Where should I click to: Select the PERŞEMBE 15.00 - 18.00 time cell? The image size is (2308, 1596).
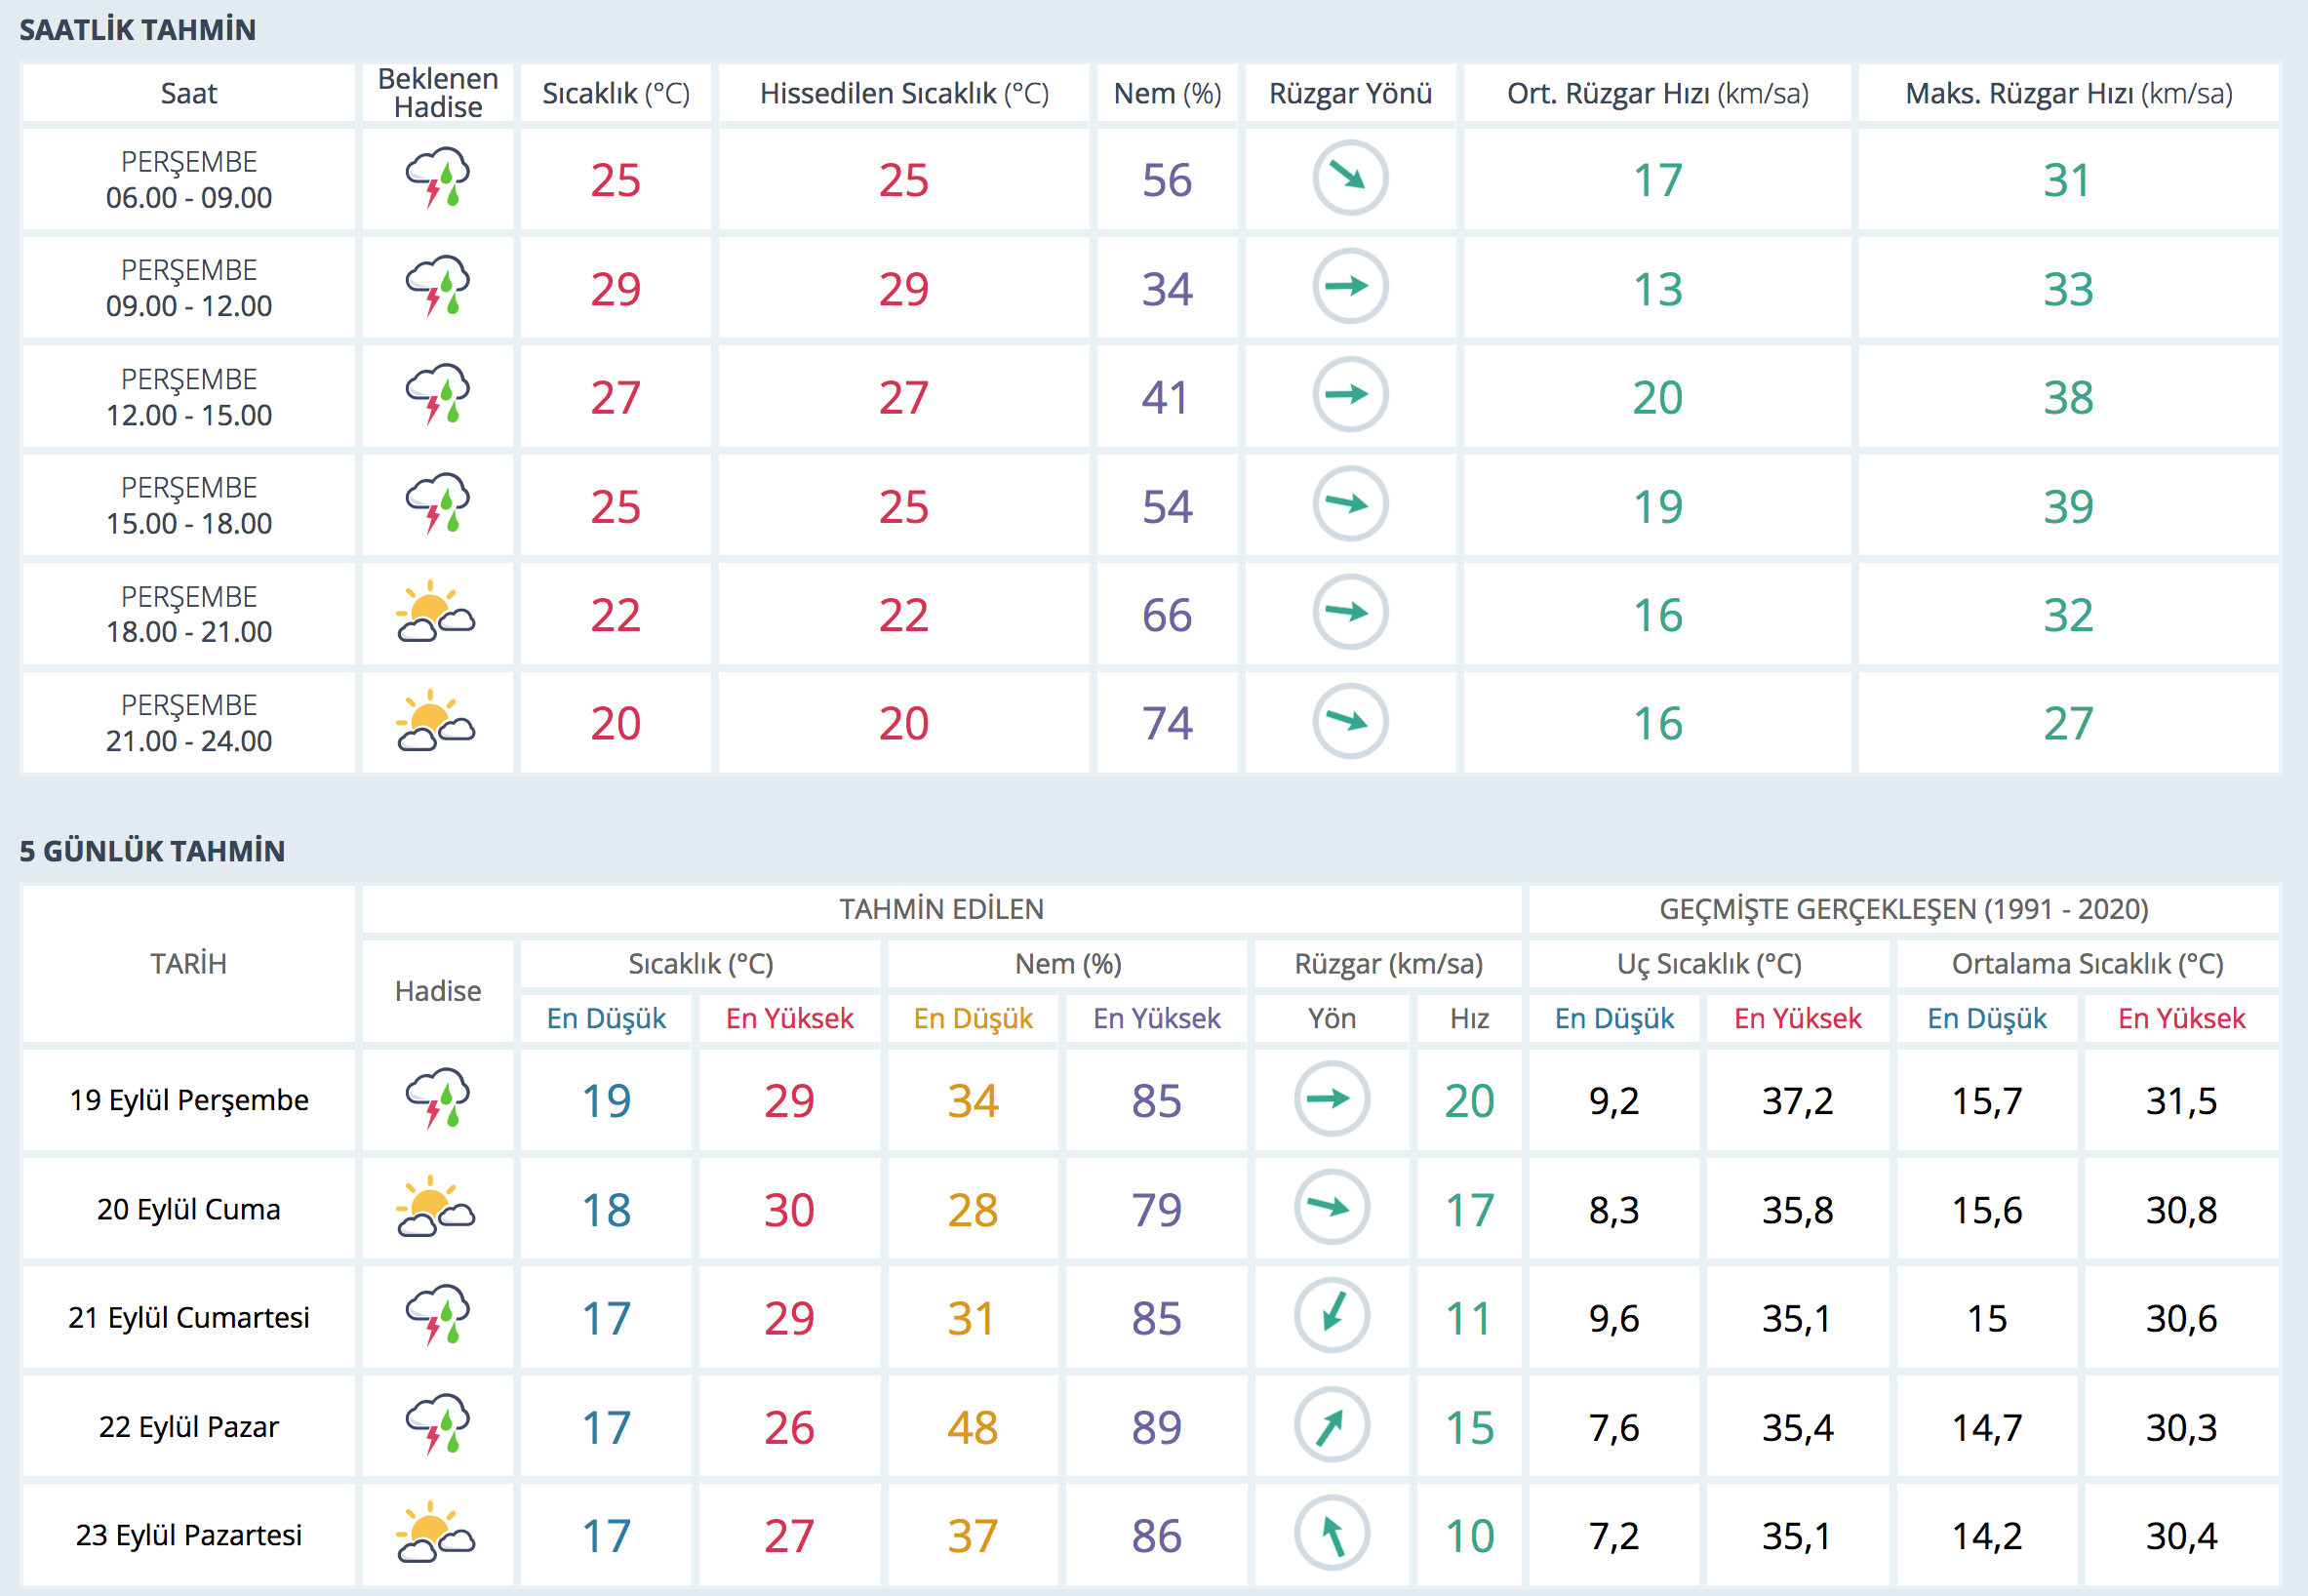tap(189, 505)
